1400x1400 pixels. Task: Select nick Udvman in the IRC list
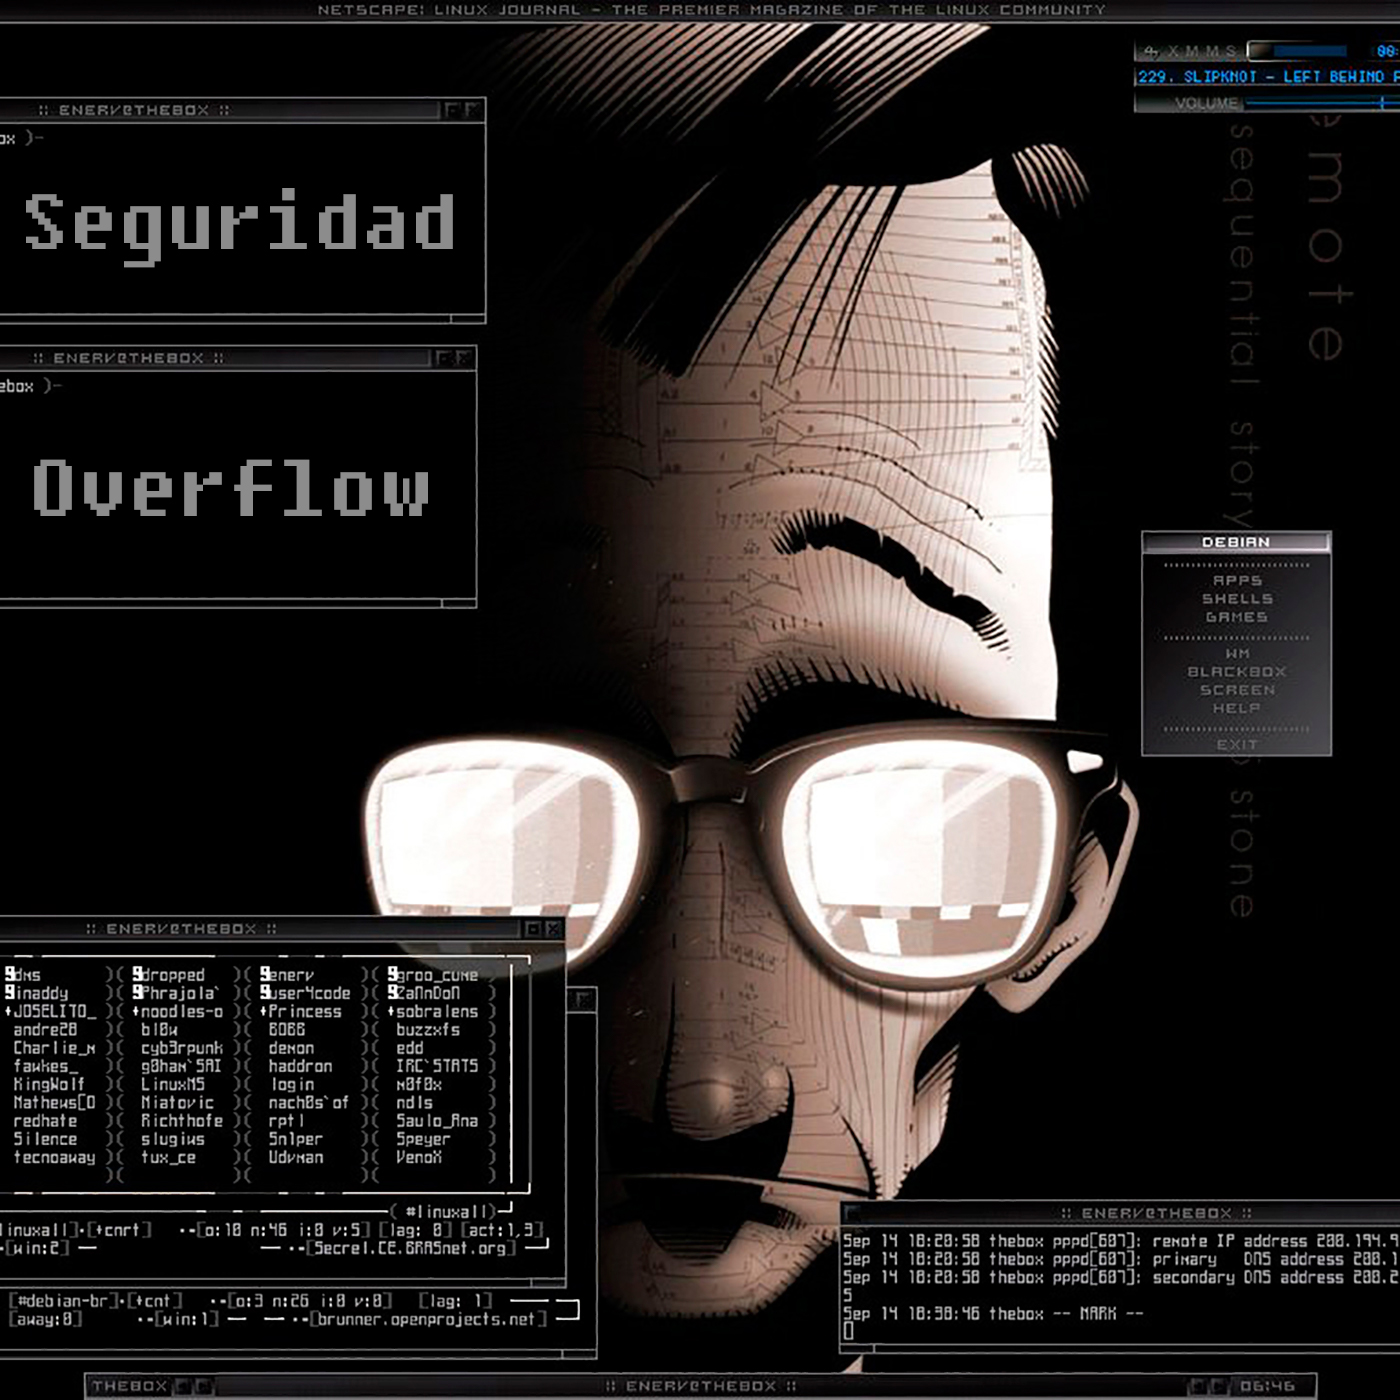point(296,1157)
